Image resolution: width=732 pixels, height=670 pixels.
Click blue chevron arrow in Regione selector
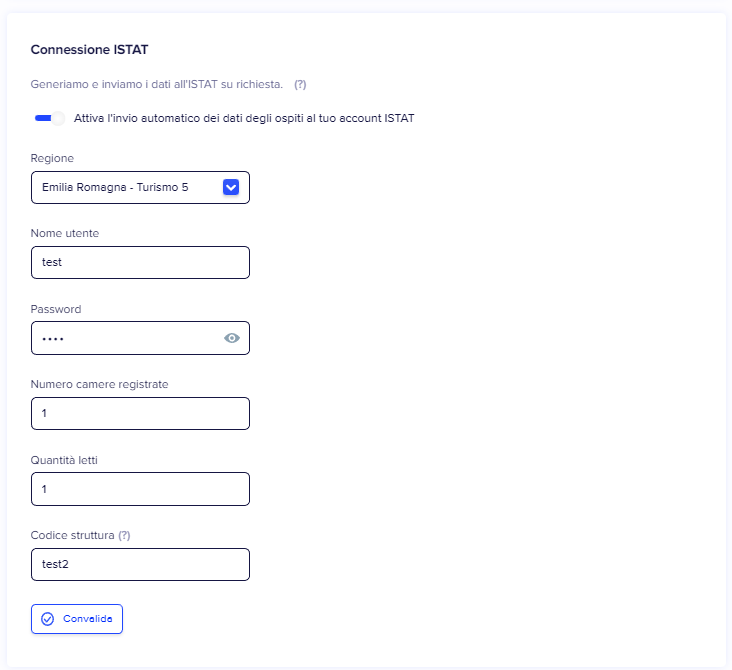(x=231, y=187)
